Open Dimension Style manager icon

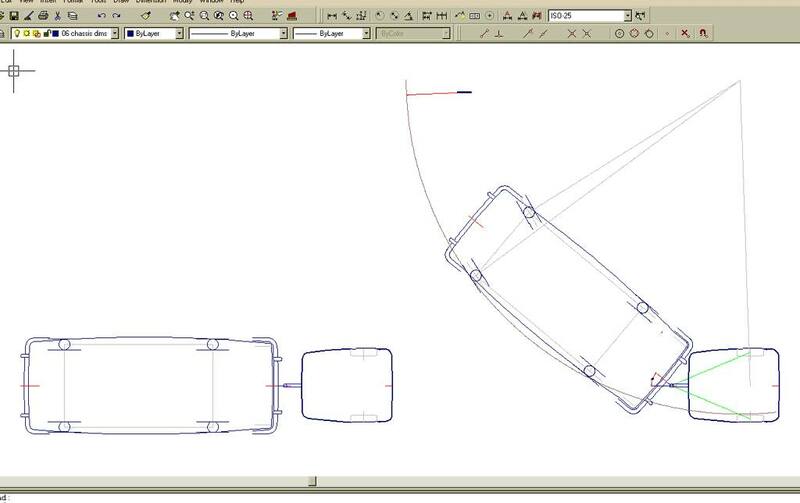[641, 16]
